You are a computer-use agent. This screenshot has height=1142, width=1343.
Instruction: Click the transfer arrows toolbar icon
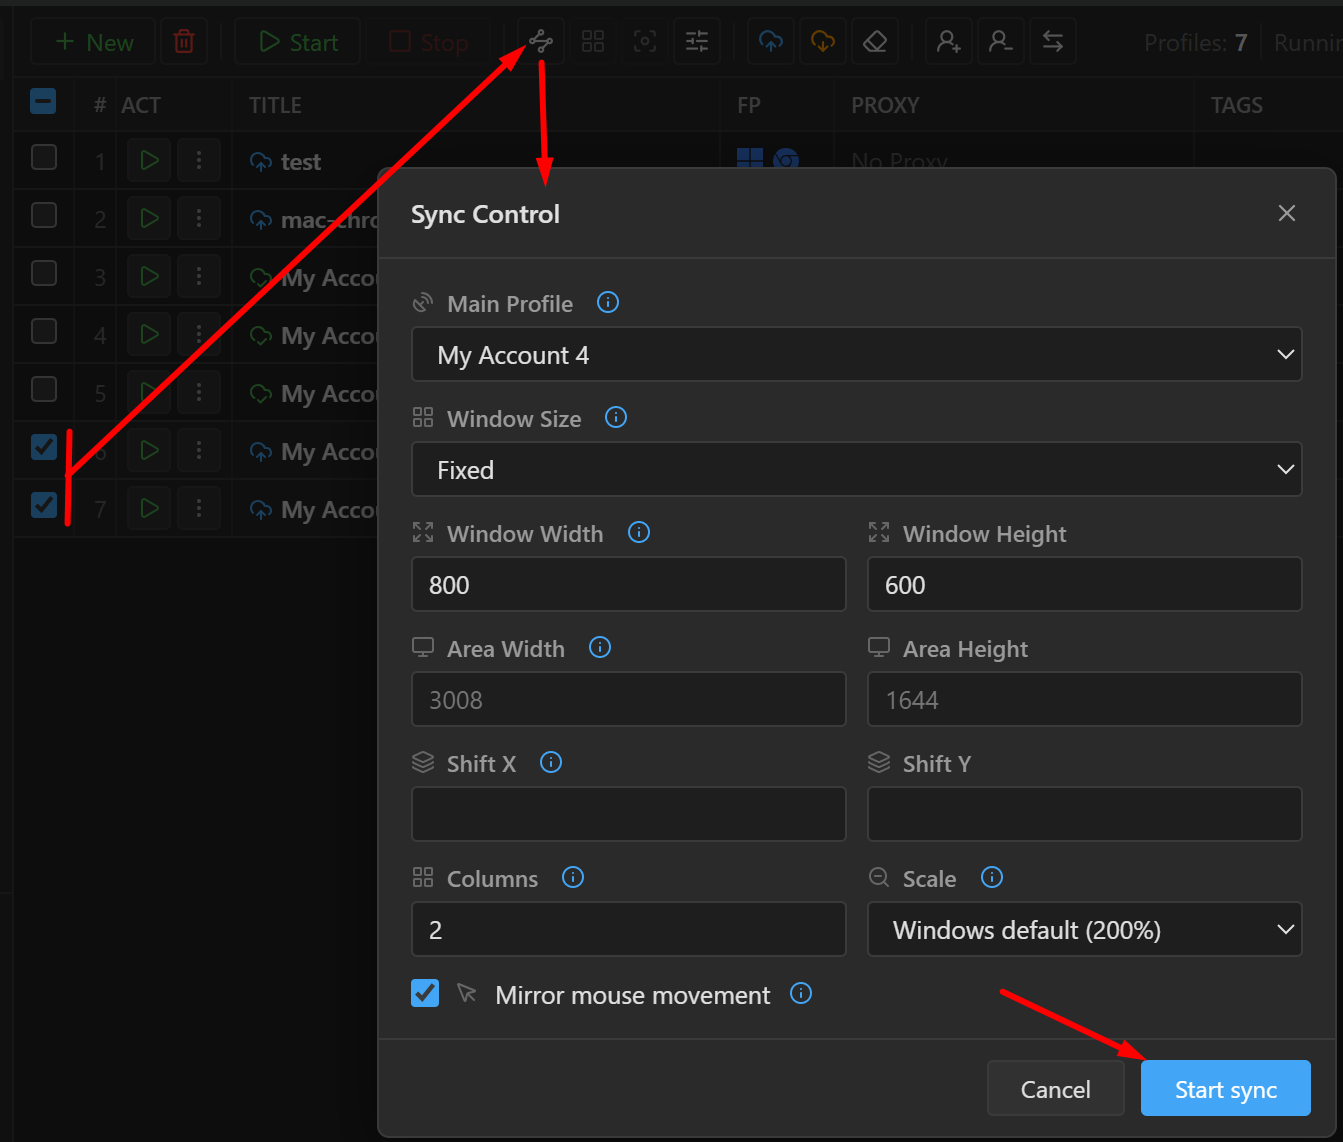pos(1053,42)
